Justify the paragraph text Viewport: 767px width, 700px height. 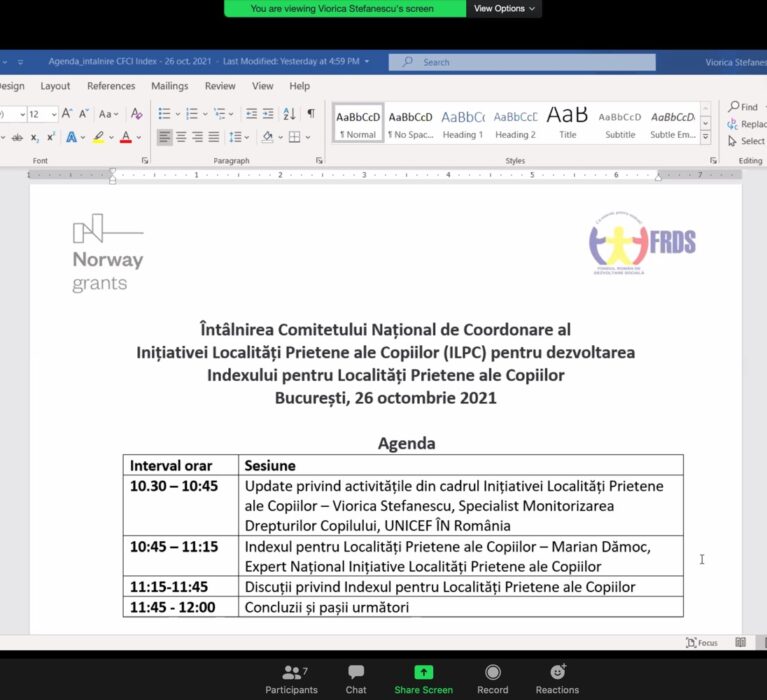point(214,137)
